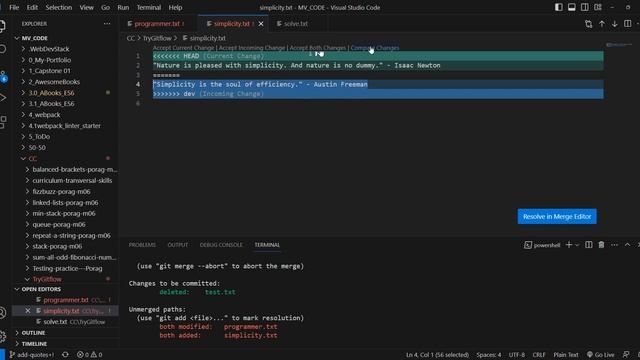Select the Plain Text language mode
Screen dimensions: 640x360
click(566, 355)
